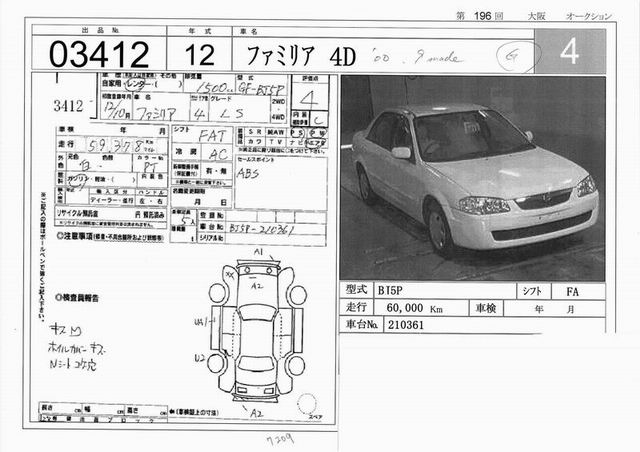Select the shift value FAT
This screenshot has height=452, width=640.
[212, 137]
